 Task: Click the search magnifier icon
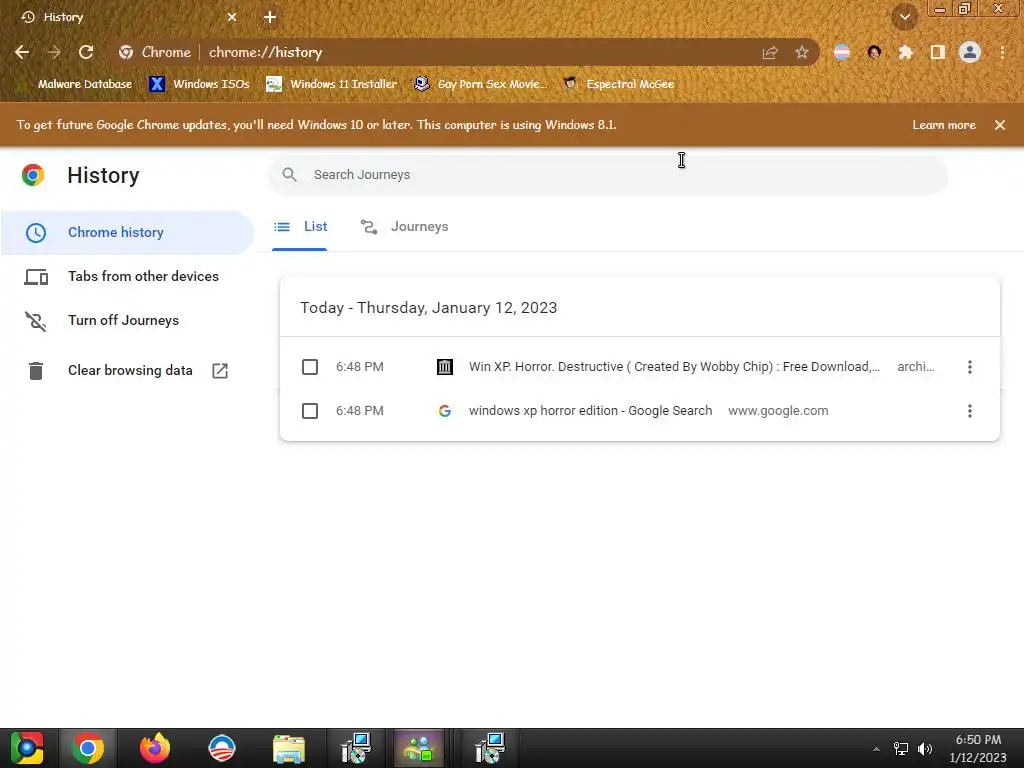pos(289,174)
